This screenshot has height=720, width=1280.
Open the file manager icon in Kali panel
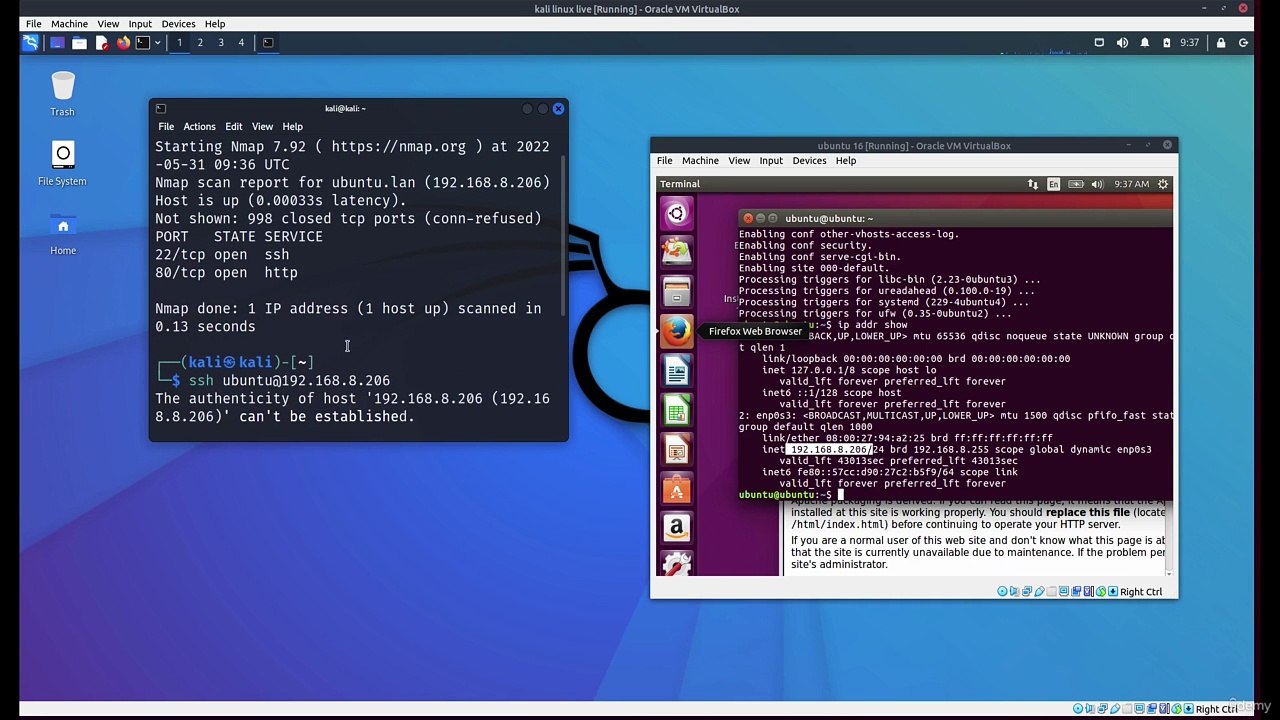coord(79,42)
